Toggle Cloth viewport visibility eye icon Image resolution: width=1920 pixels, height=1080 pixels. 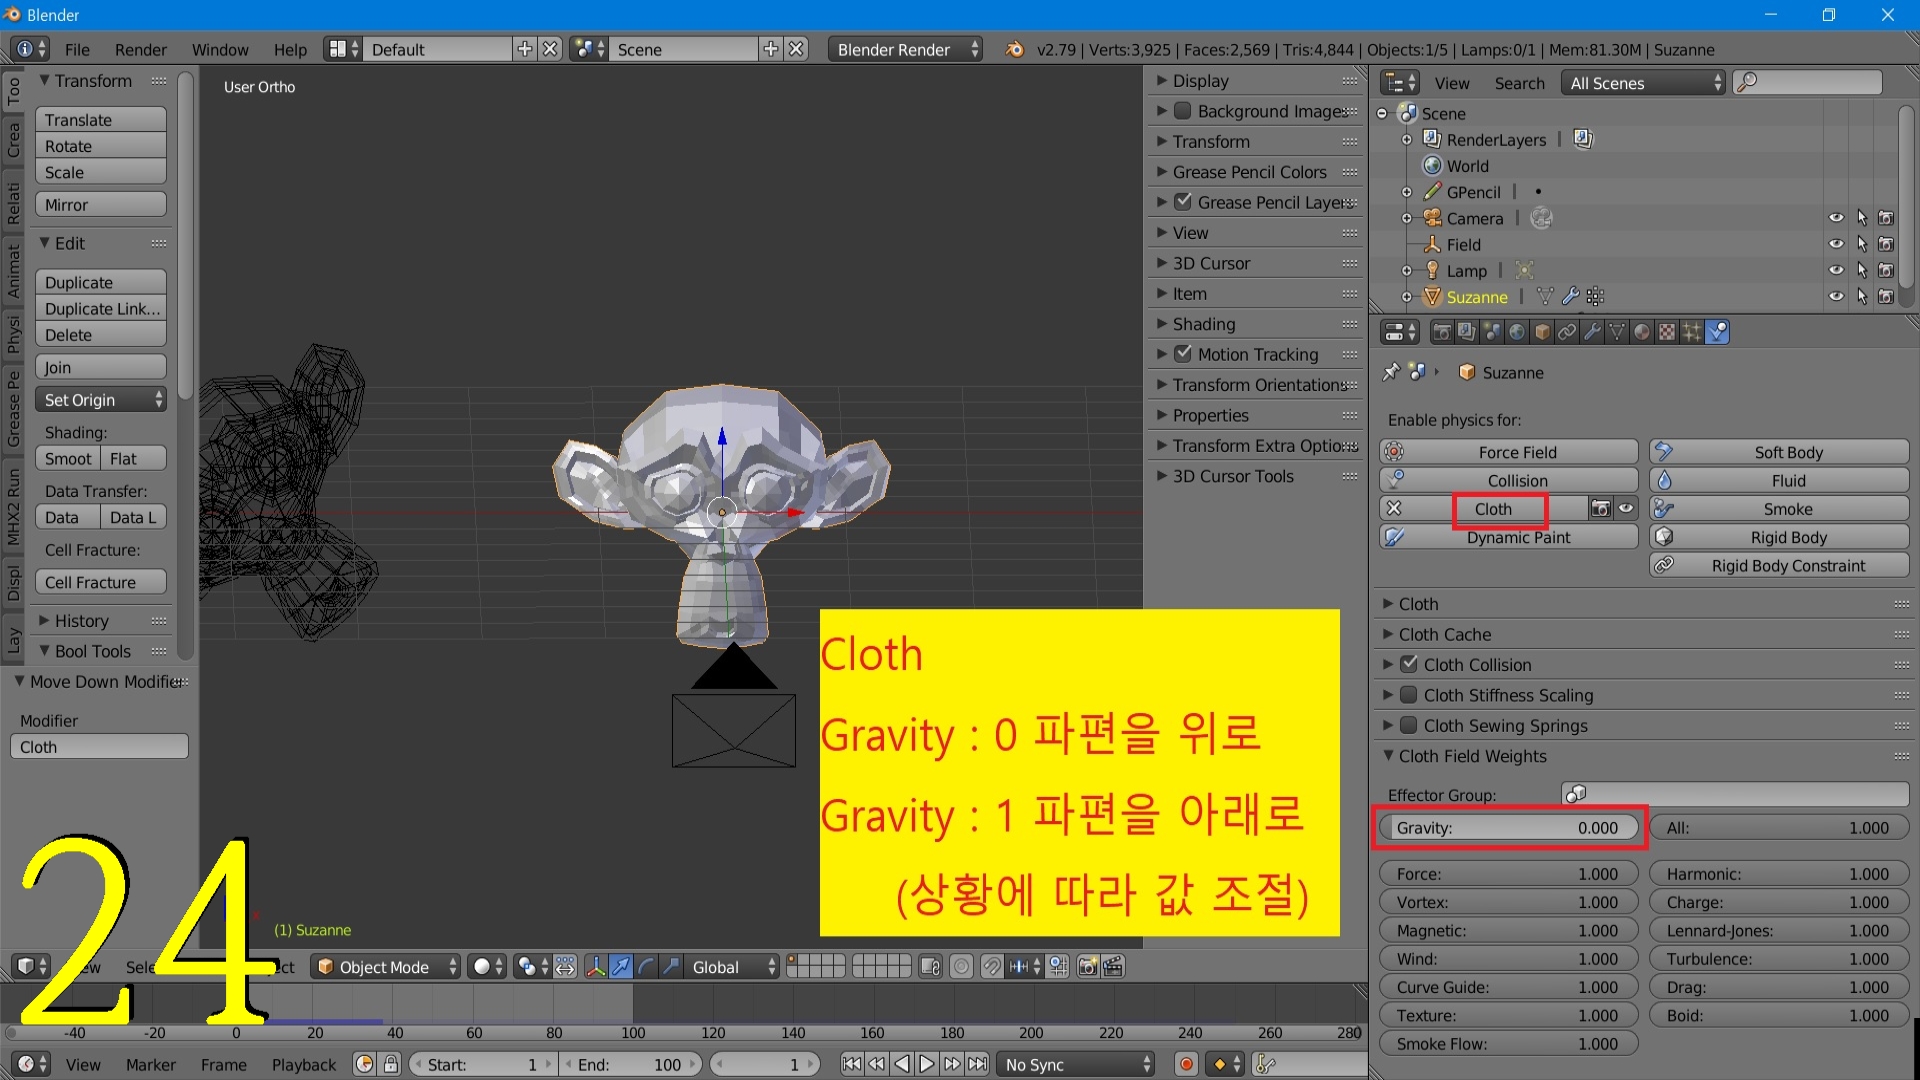pos(1626,509)
